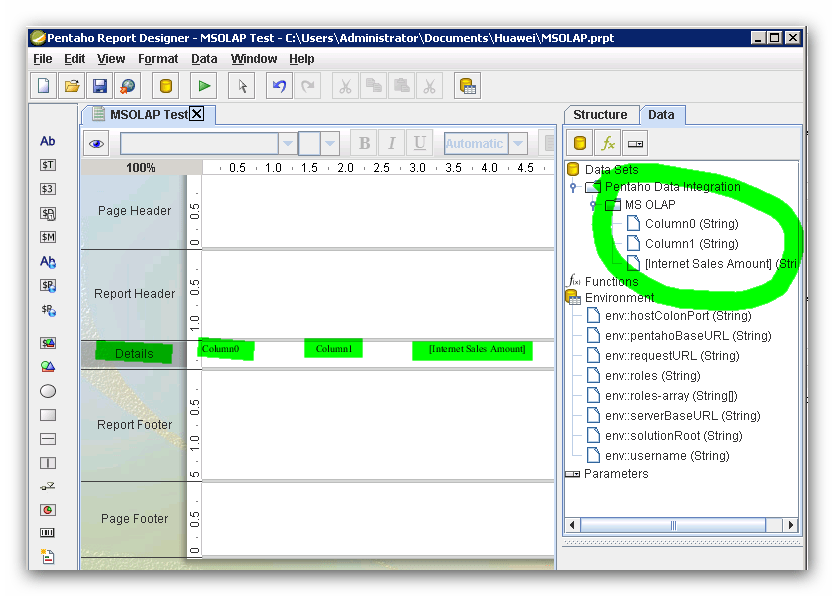Switch to the Structure tab
The image size is (834, 596).
pos(601,115)
